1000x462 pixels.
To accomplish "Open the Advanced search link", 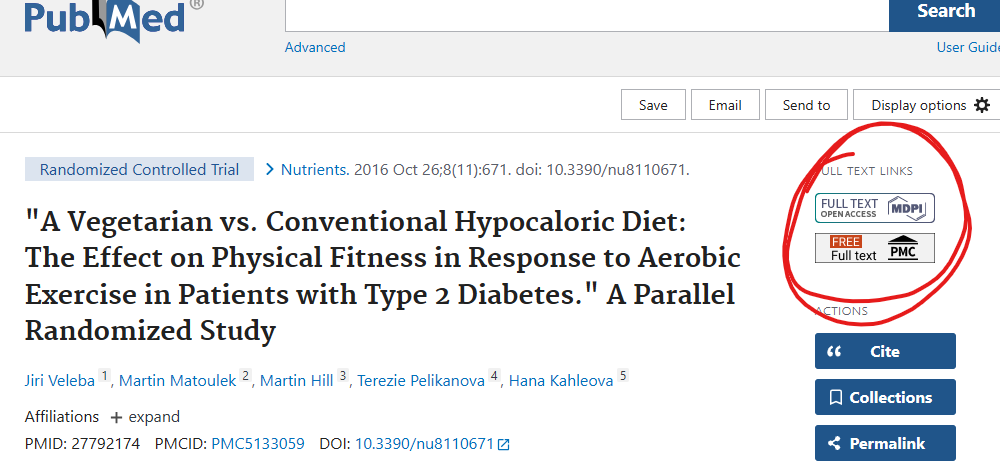I will click(315, 47).
